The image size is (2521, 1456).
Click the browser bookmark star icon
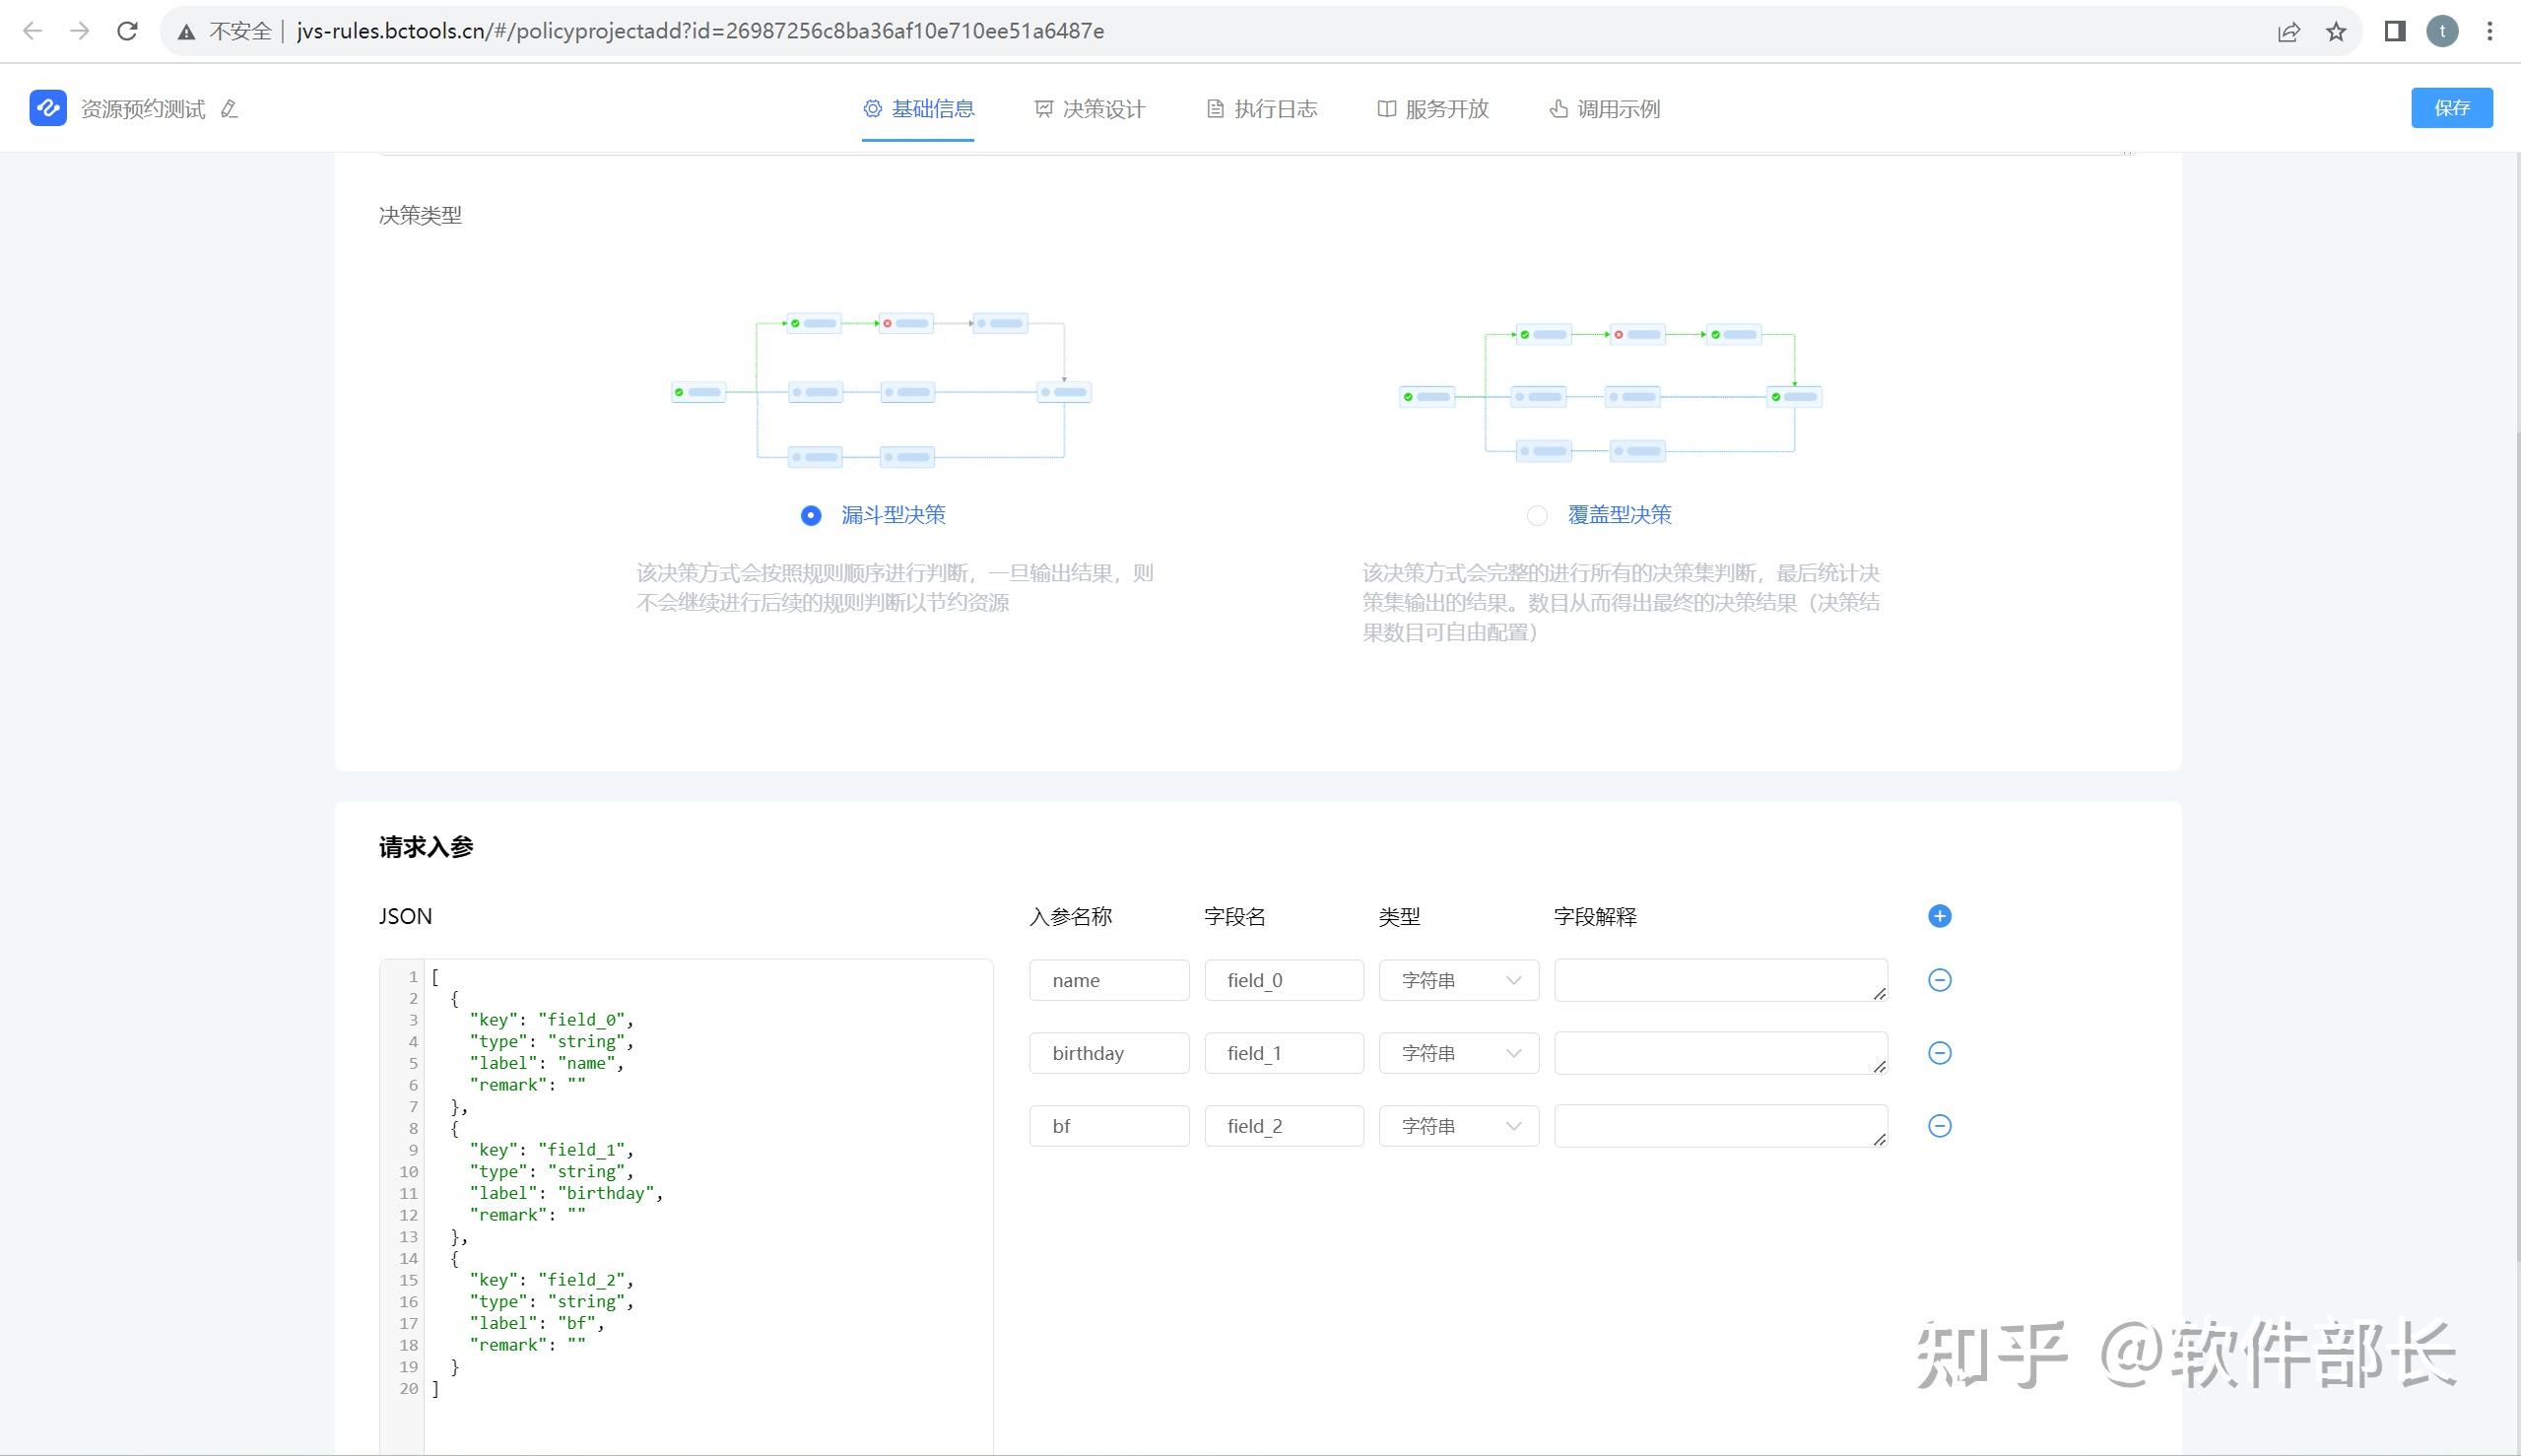[2336, 31]
